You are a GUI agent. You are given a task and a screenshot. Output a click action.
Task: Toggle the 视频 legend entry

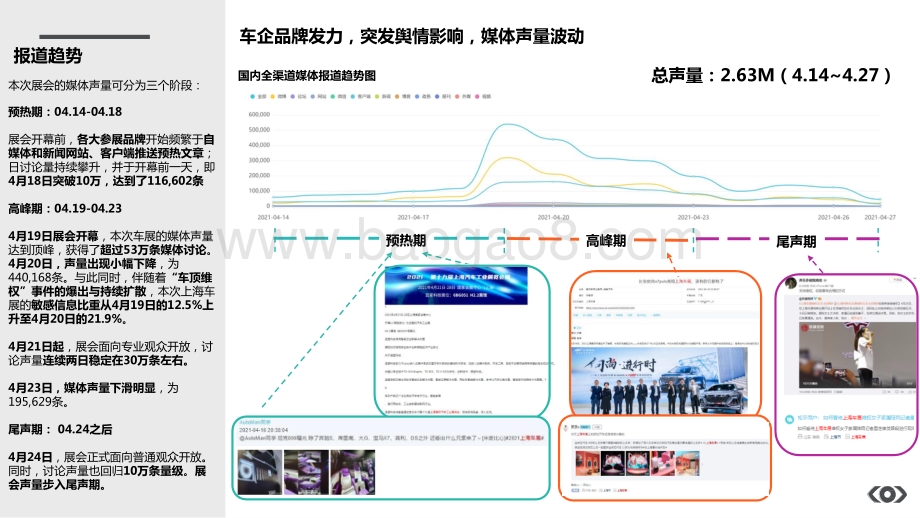(x=482, y=96)
